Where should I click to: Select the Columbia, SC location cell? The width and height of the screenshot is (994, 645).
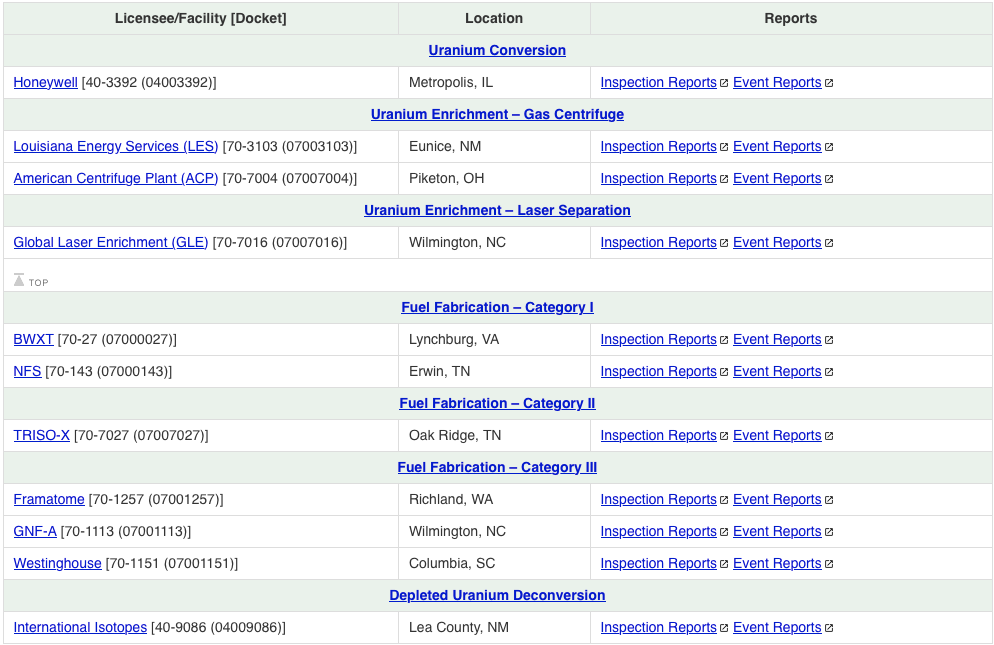pos(494,563)
